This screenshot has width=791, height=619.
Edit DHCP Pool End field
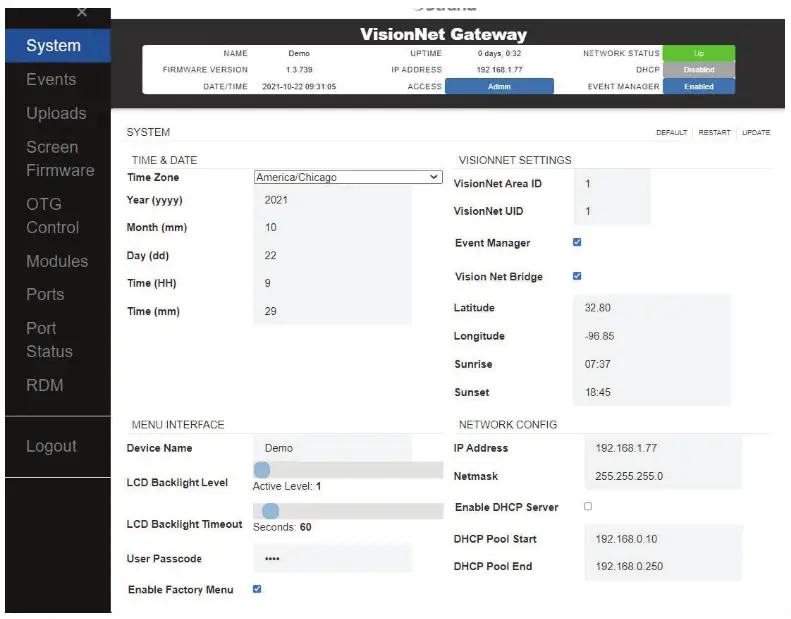(x=663, y=566)
